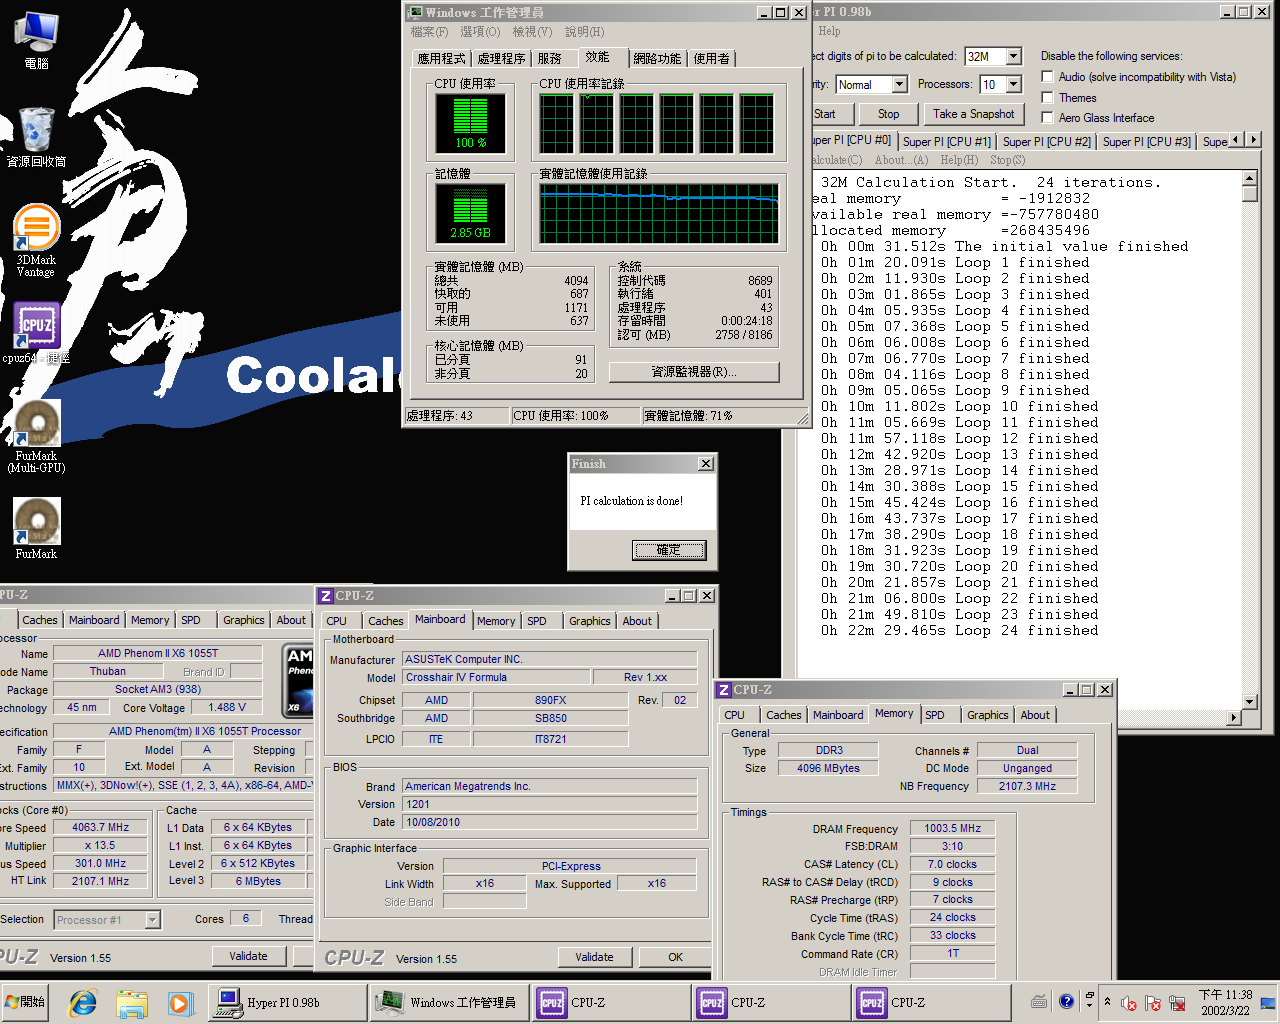This screenshot has height=1024, width=1280.
Task: Click the CPU 使用率 100% meter
Action: click(470, 123)
